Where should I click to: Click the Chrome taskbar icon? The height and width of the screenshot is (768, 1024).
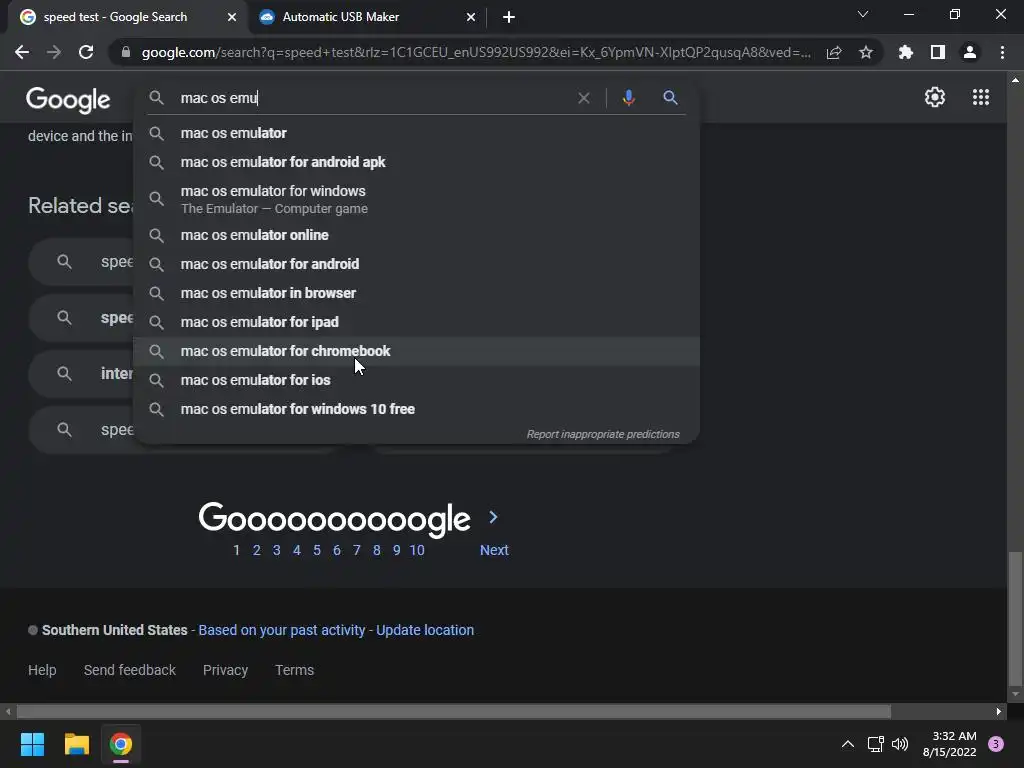click(121, 744)
